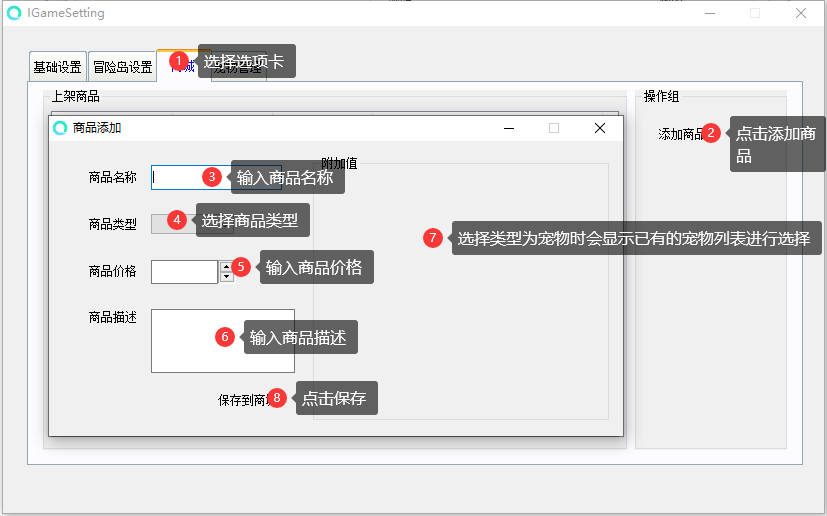
Task: Open the 商品类型 dropdown
Action: point(192,224)
